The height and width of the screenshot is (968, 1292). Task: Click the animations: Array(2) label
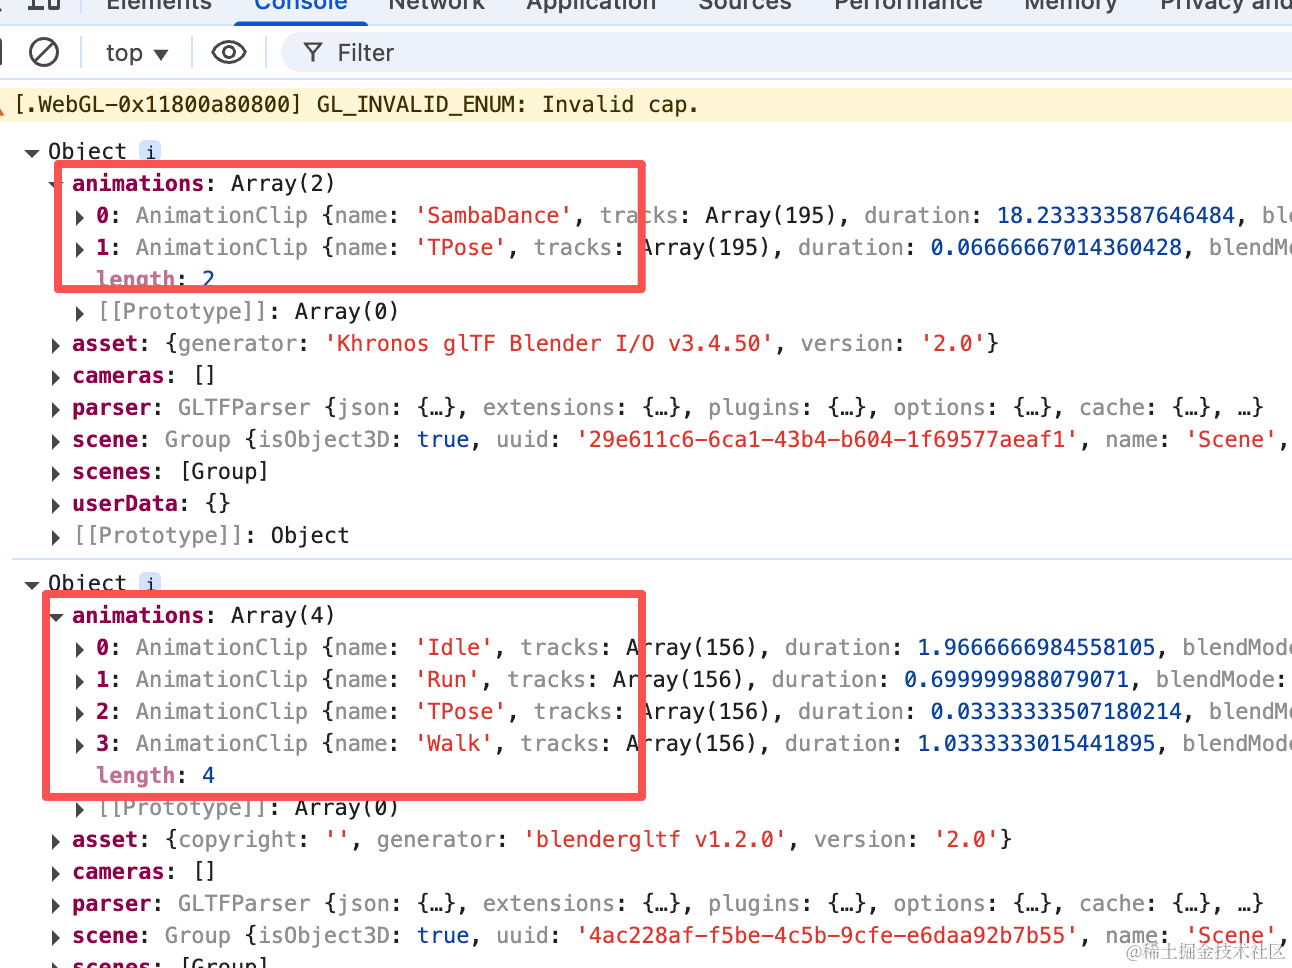(x=203, y=183)
